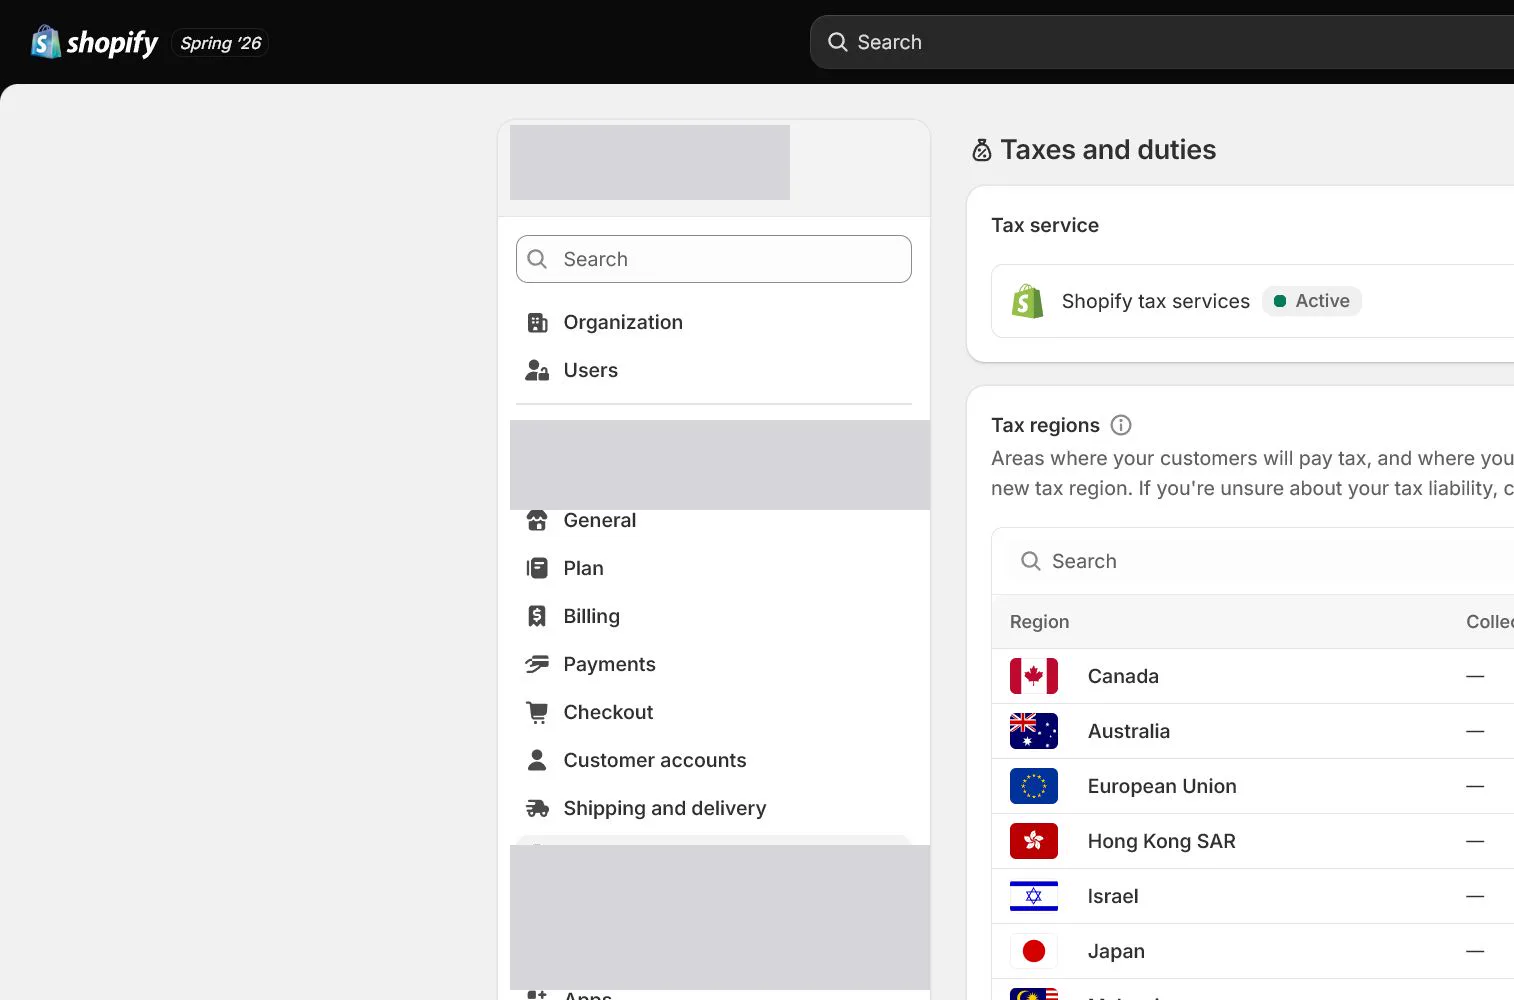
Task: Open the European Union tax region row
Action: click(1252, 786)
